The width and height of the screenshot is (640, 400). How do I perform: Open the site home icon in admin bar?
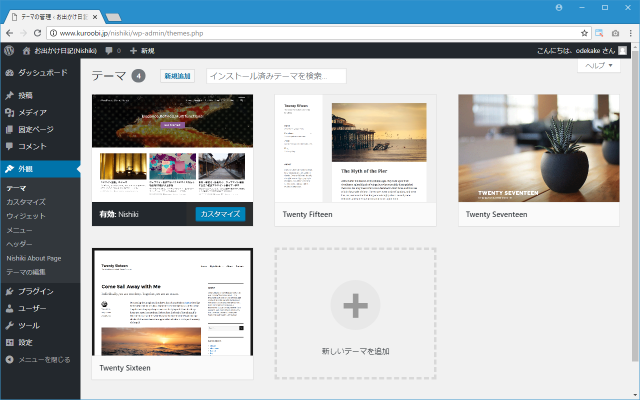pyautogui.click(x=26, y=51)
